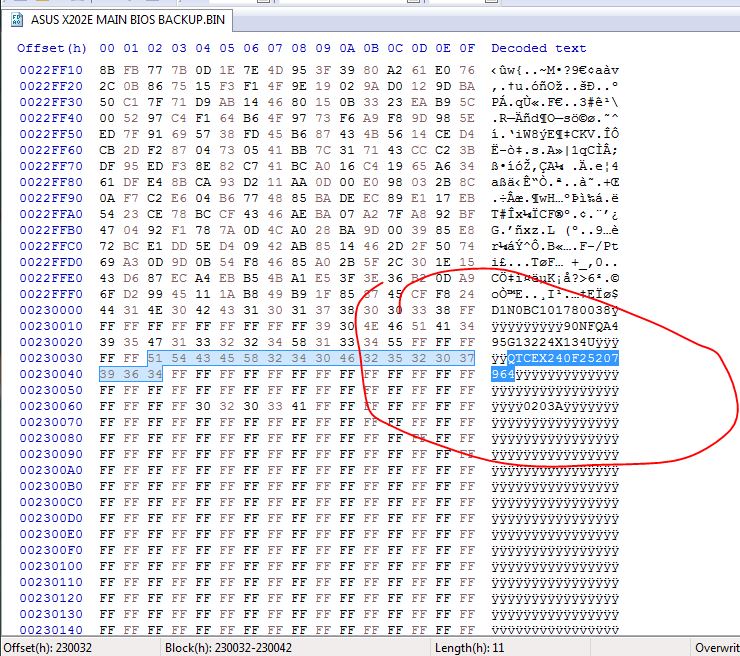Select offset row 00230000
This screenshot has width=740, height=656.
pyautogui.click(x=51, y=311)
